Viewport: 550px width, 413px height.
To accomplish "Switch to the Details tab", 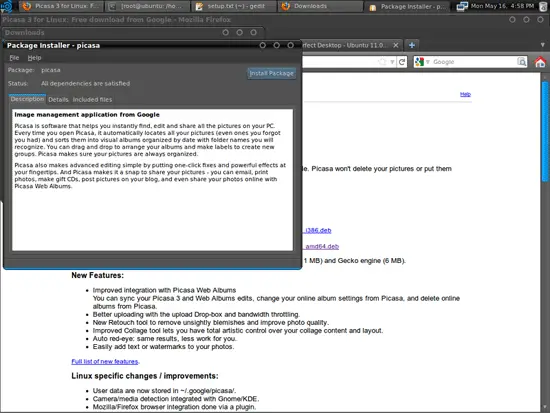I will click(x=58, y=100).
